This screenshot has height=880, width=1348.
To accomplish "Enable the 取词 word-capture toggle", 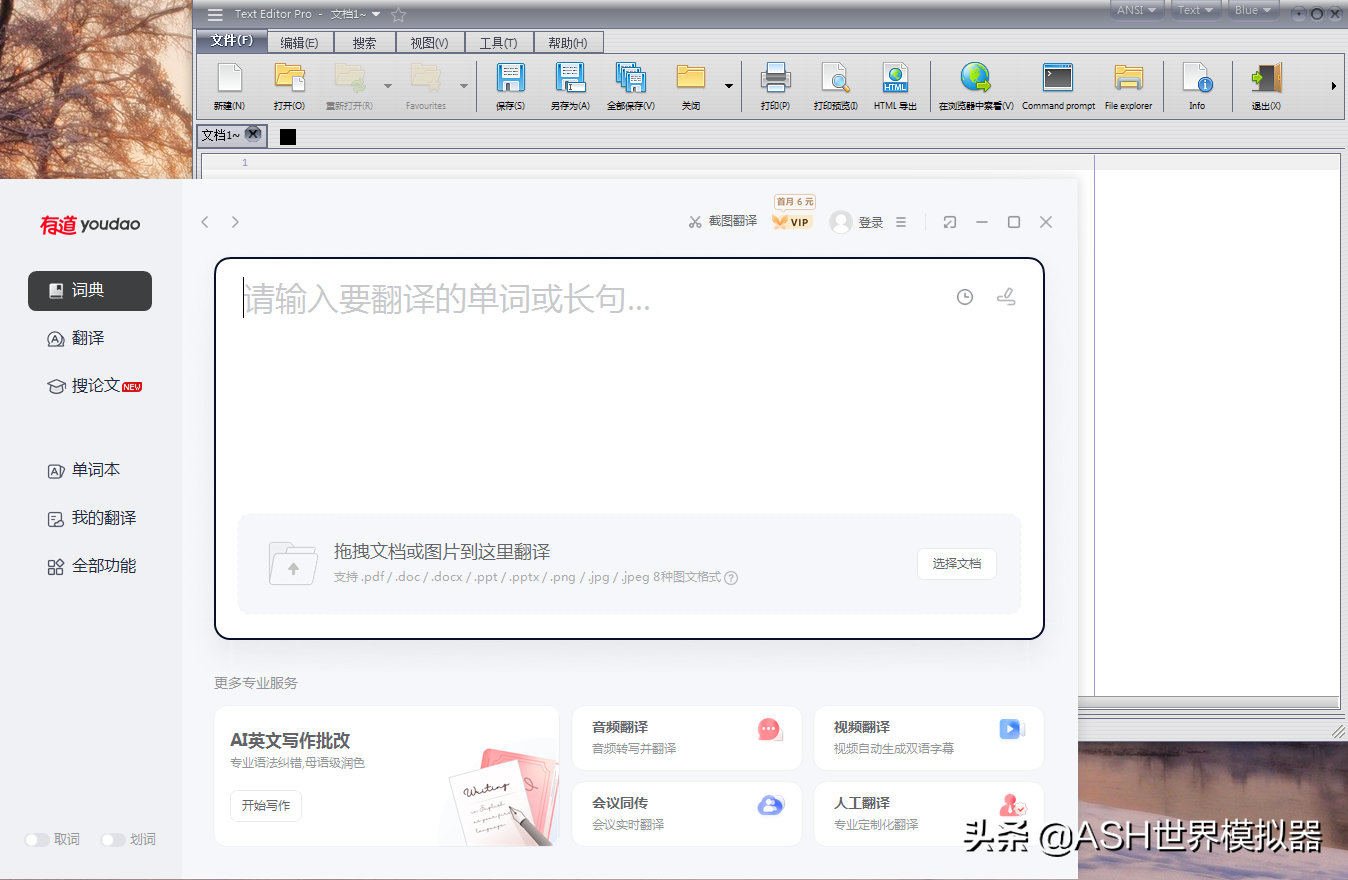I will point(37,839).
